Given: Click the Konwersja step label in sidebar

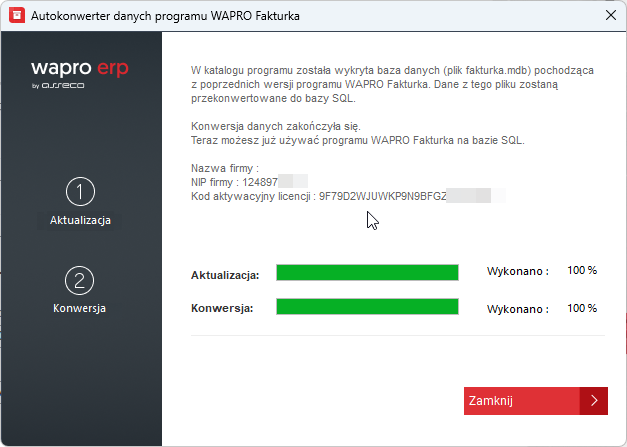Looking at the screenshot, I should click(79, 309).
